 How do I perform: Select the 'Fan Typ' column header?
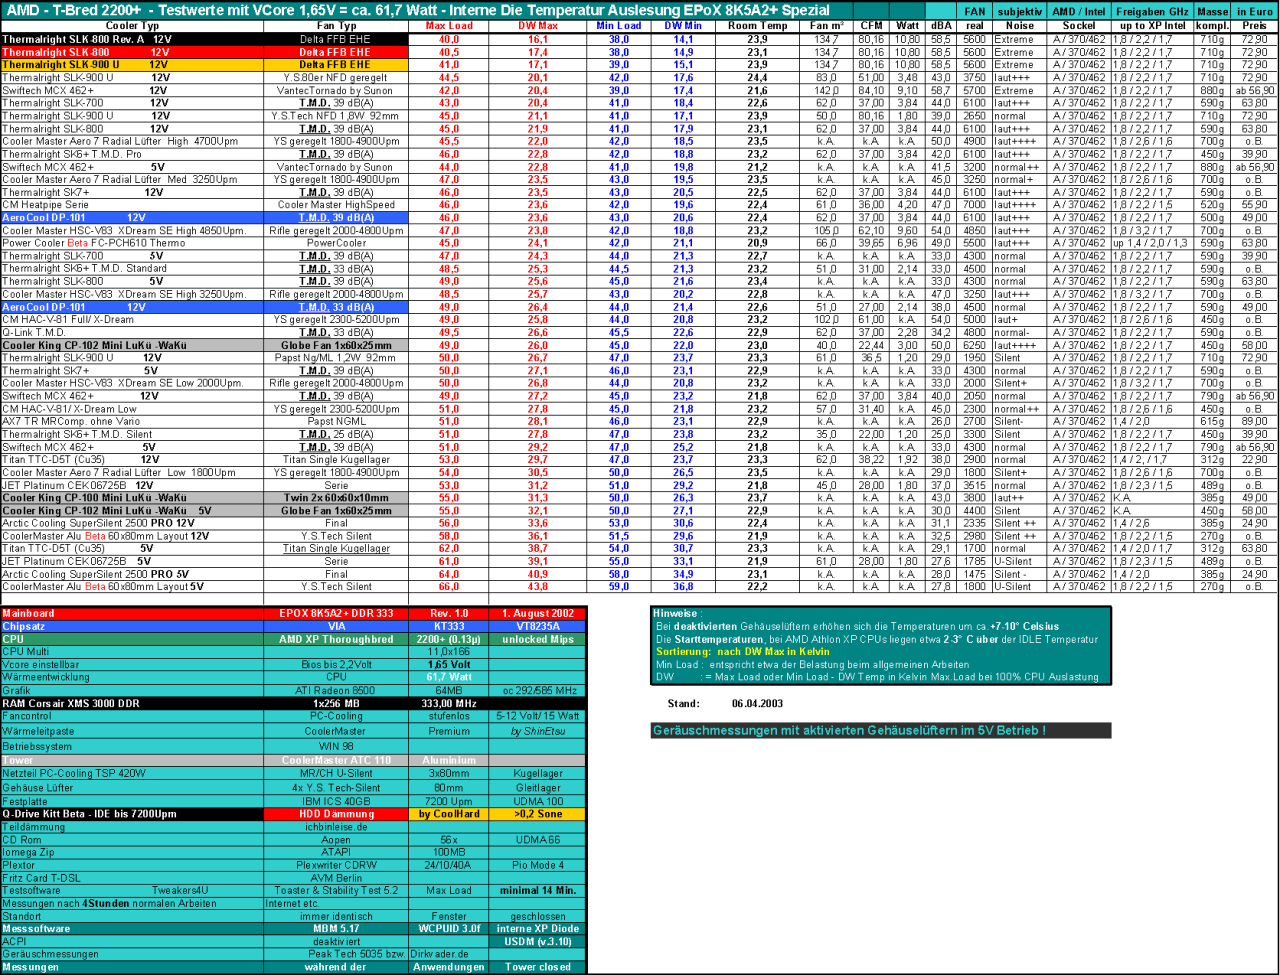point(335,25)
